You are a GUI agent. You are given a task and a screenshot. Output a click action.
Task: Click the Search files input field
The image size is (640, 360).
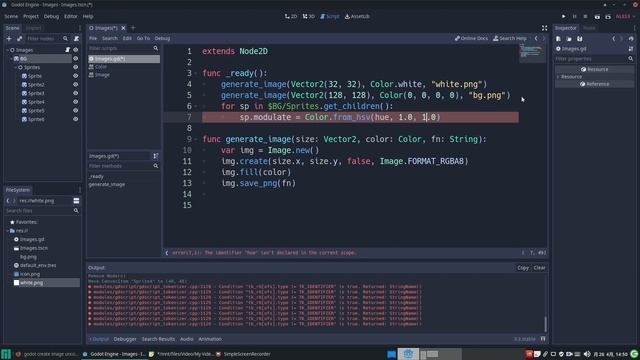tap(42, 211)
